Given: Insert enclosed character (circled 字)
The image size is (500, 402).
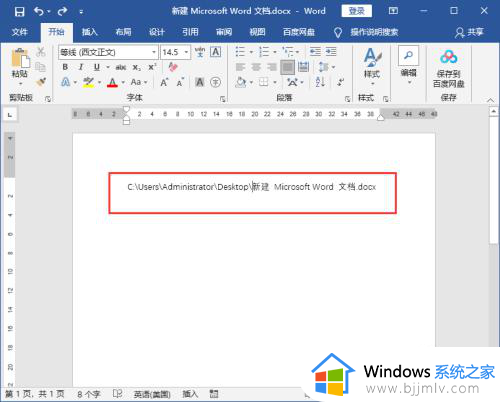Looking at the screenshot, I should 216,82.
